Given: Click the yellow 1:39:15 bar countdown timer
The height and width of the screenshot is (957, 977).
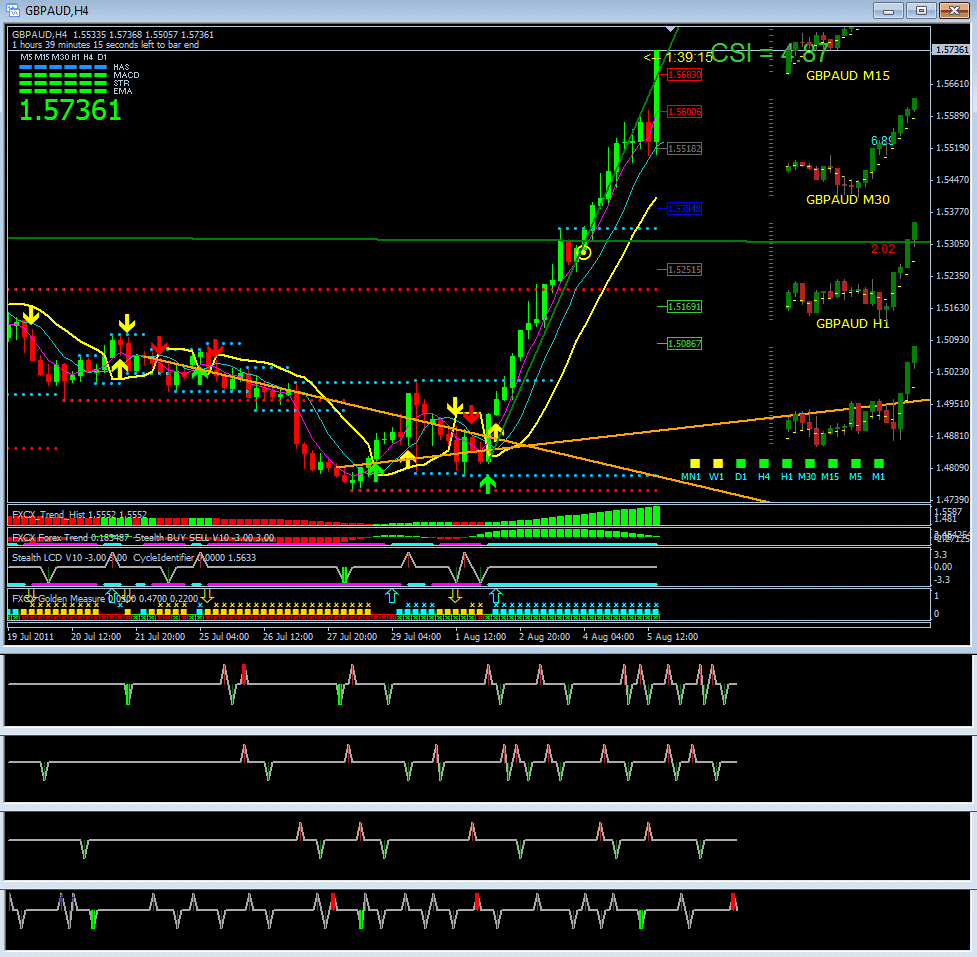Looking at the screenshot, I should [x=689, y=57].
